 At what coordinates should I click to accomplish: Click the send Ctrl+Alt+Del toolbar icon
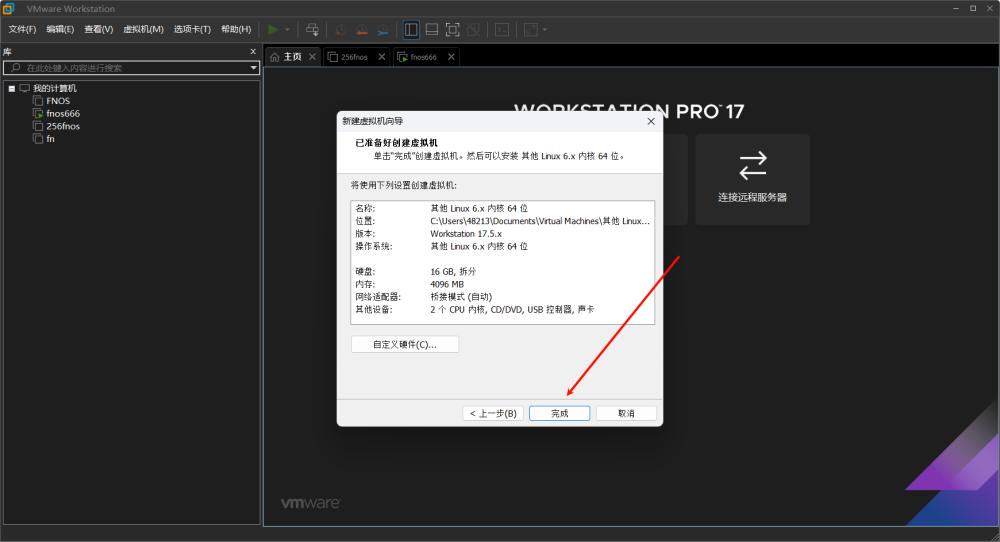(x=313, y=30)
